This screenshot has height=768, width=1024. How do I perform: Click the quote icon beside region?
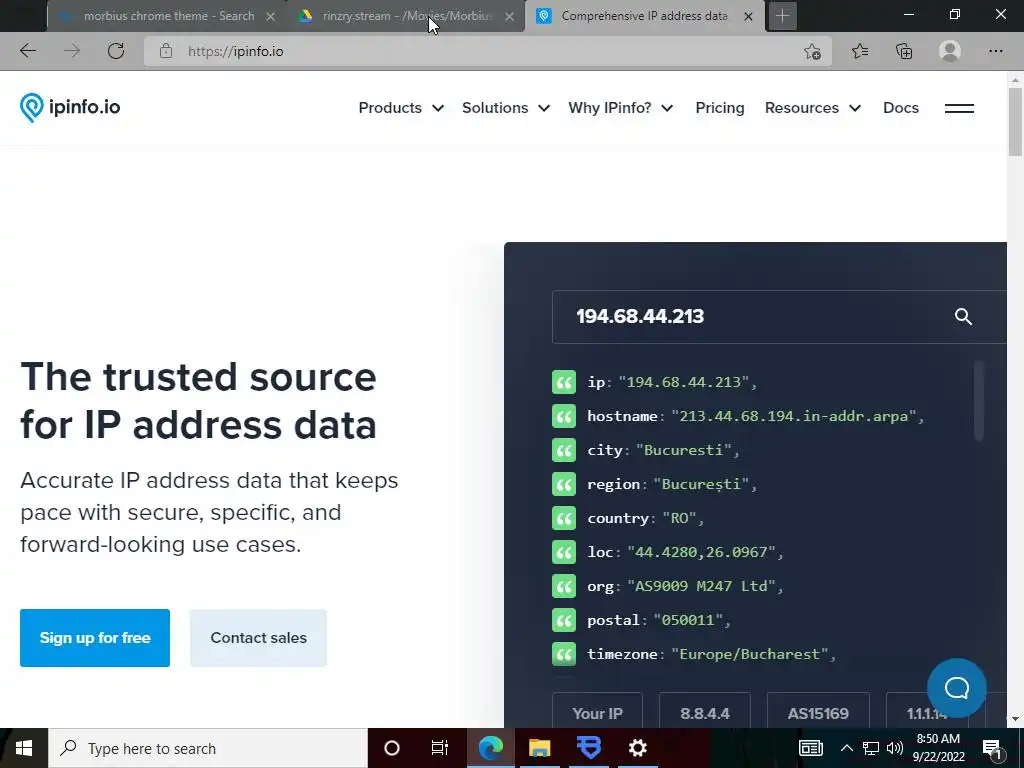pyautogui.click(x=564, y=484)
